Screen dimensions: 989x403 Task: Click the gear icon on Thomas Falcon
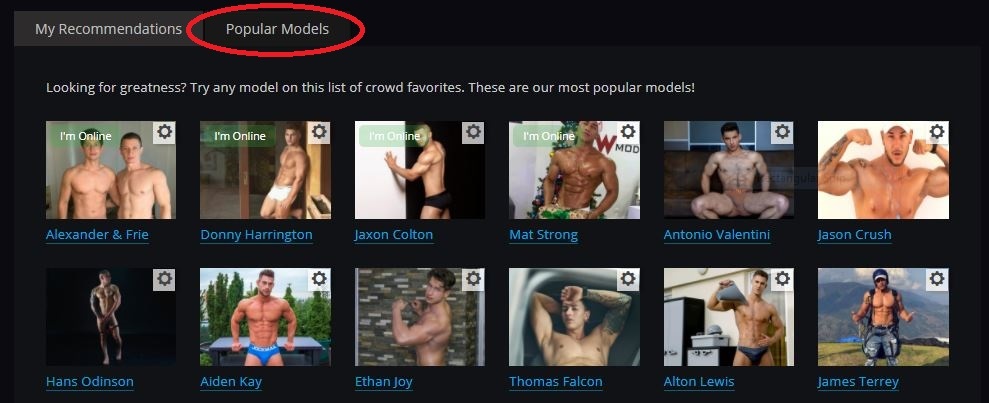point(628,279)
